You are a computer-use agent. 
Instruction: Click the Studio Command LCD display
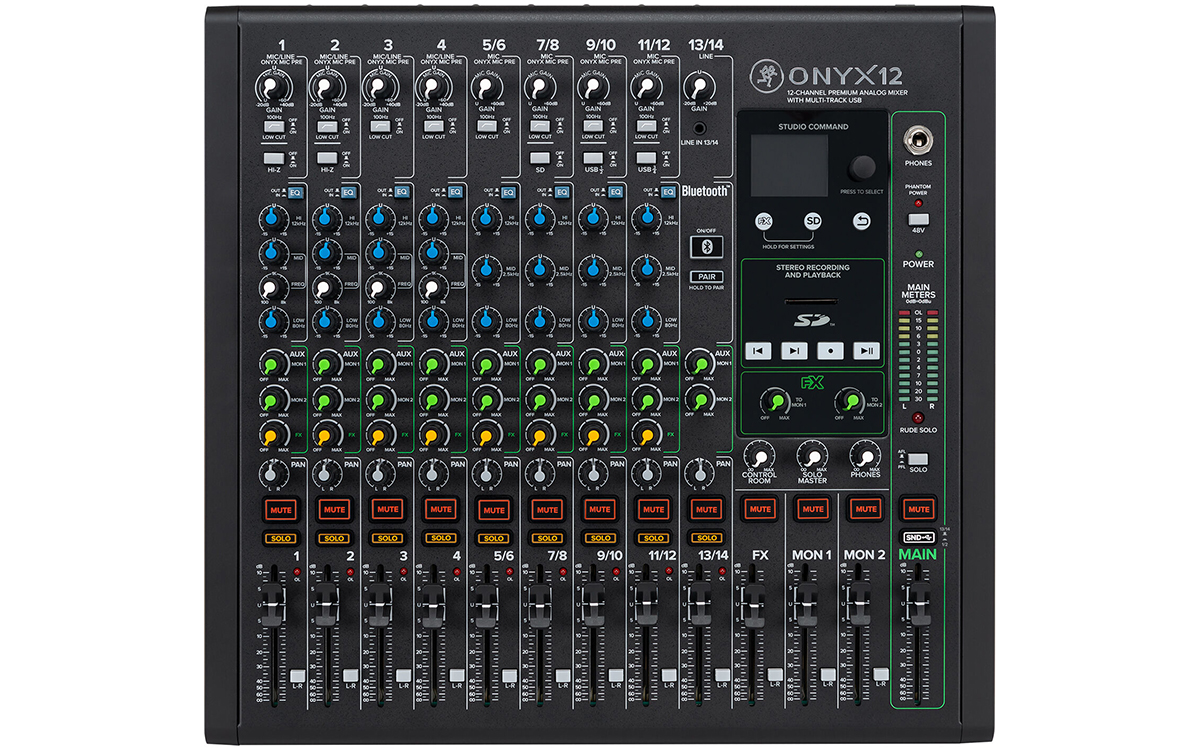point(789,165)
